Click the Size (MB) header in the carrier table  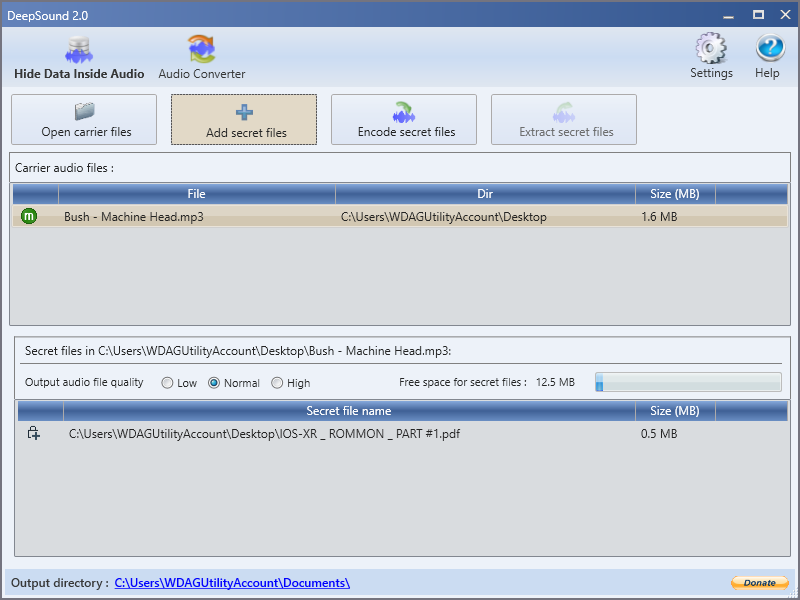tap(675, 194)
